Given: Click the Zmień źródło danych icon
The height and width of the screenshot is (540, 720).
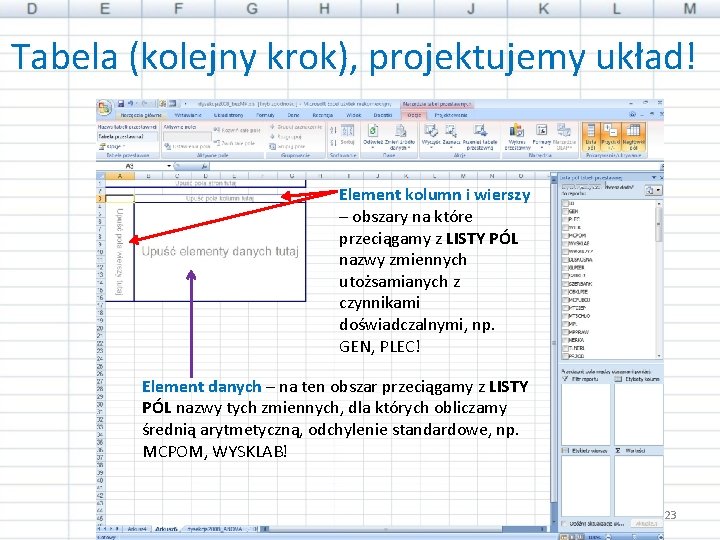Looking at the screenshot, I should 401,131.
